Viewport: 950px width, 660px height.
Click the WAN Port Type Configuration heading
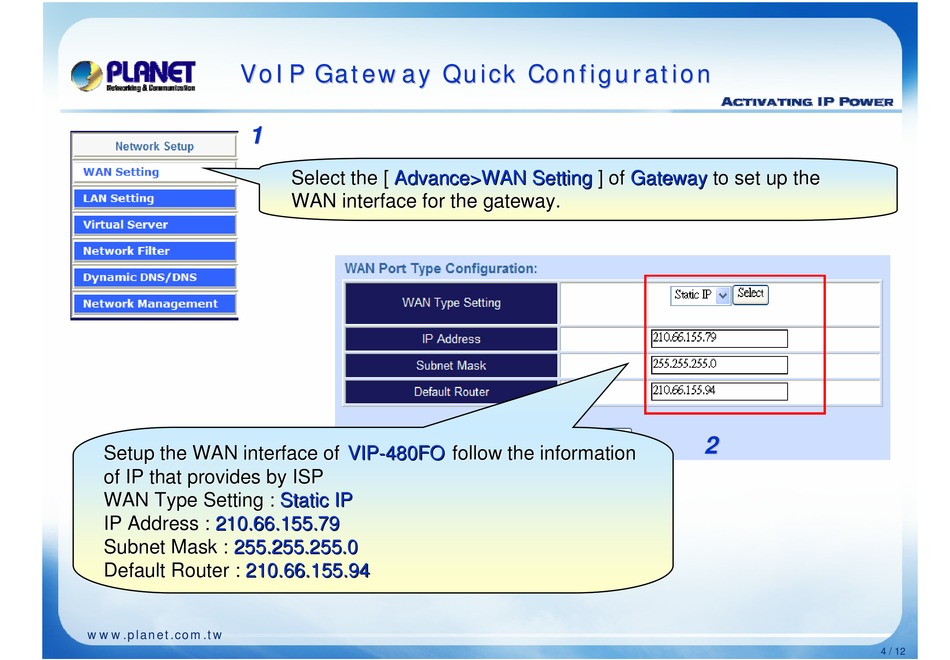pyautogui.click(x=441, y=268)
